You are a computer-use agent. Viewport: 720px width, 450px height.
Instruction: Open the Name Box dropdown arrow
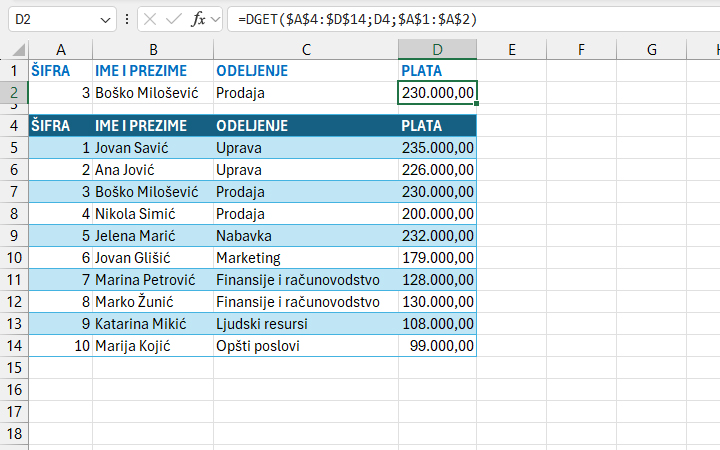coord(107,19)
